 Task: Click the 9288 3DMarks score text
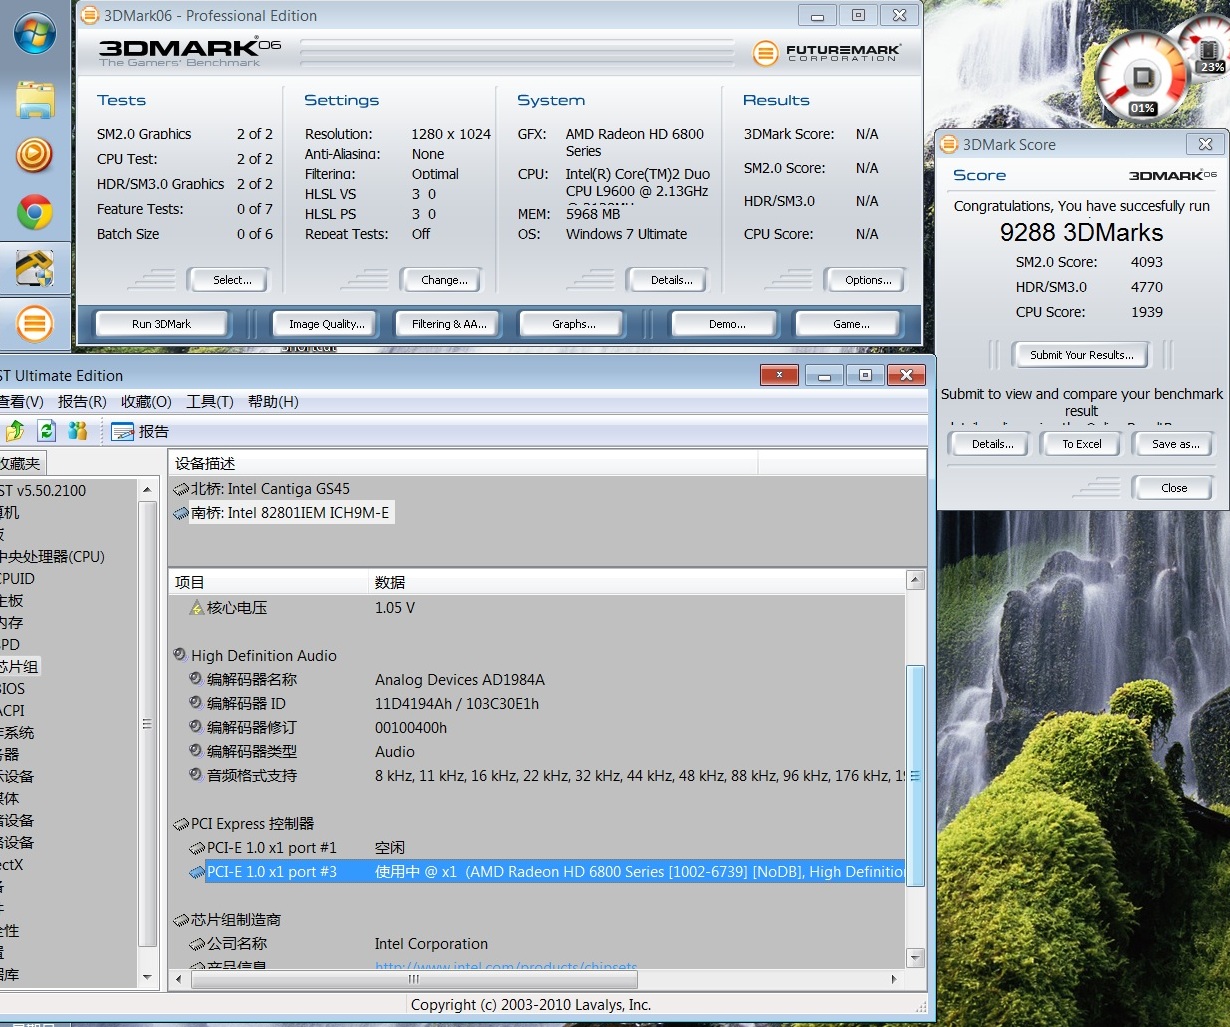[x=1082, y=233]
